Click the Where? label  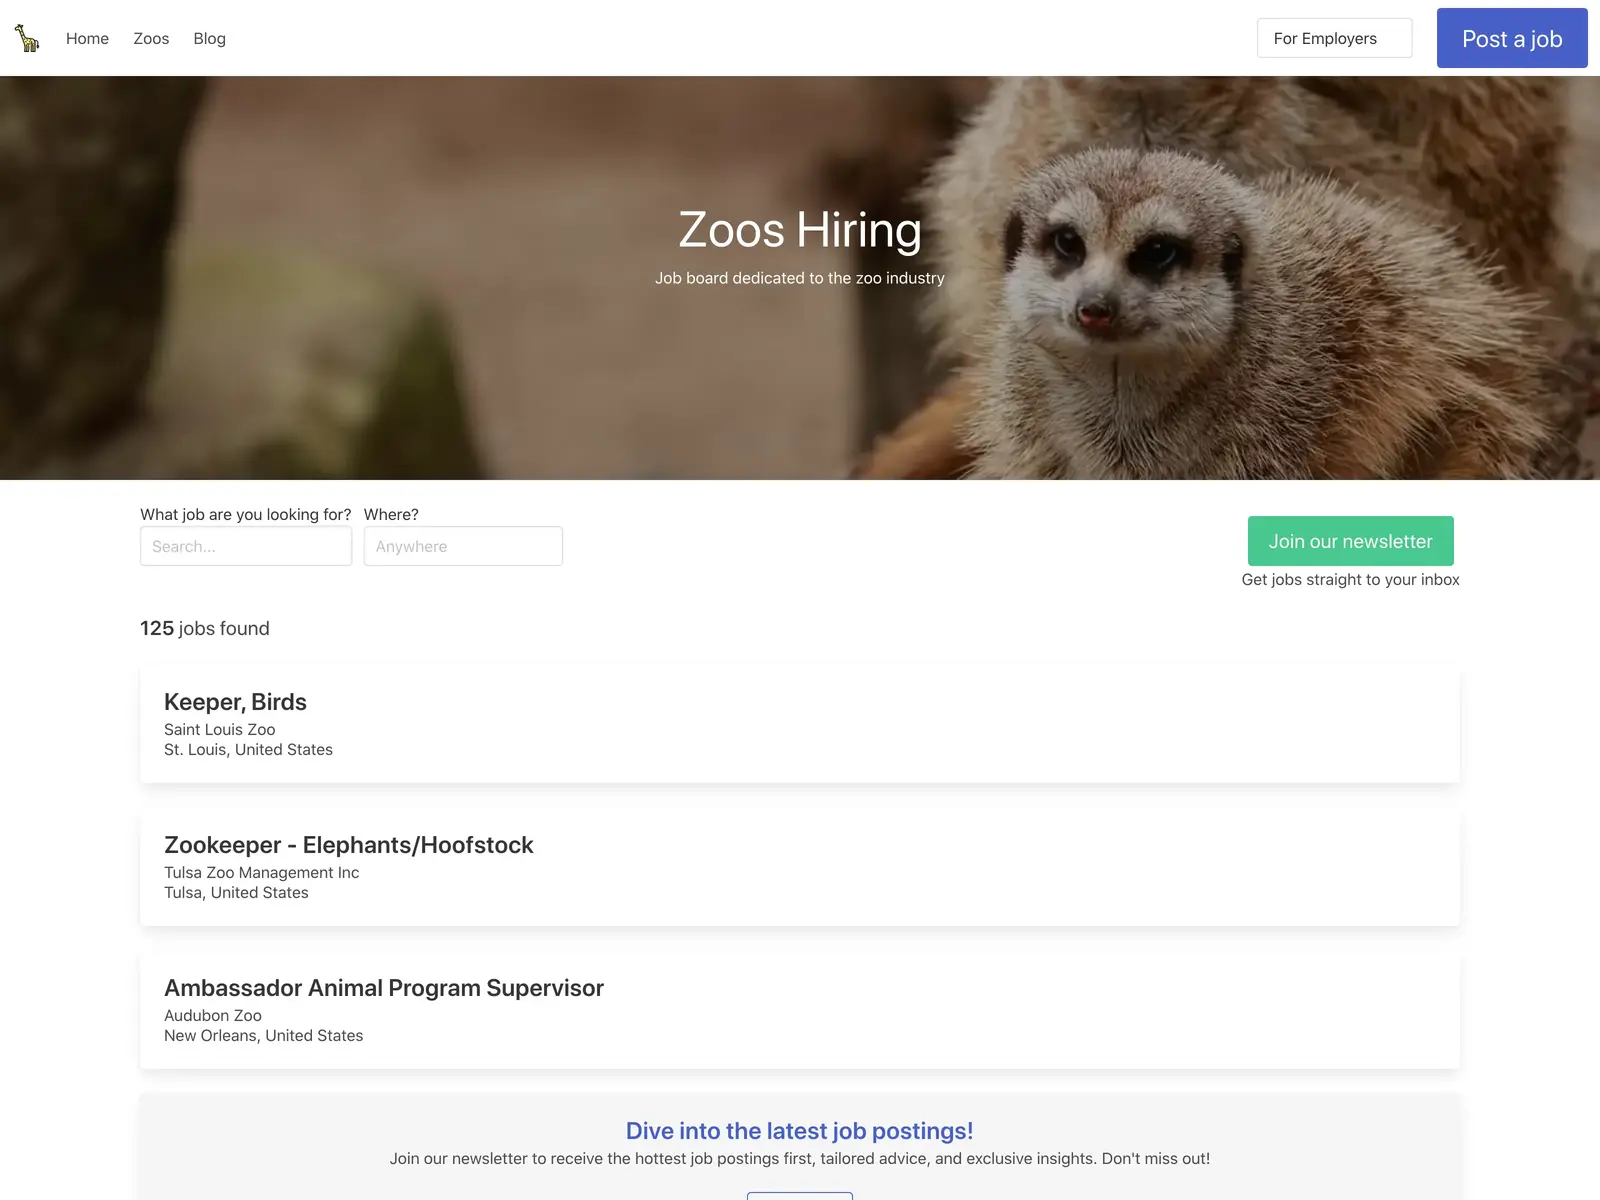click(391, 514)
